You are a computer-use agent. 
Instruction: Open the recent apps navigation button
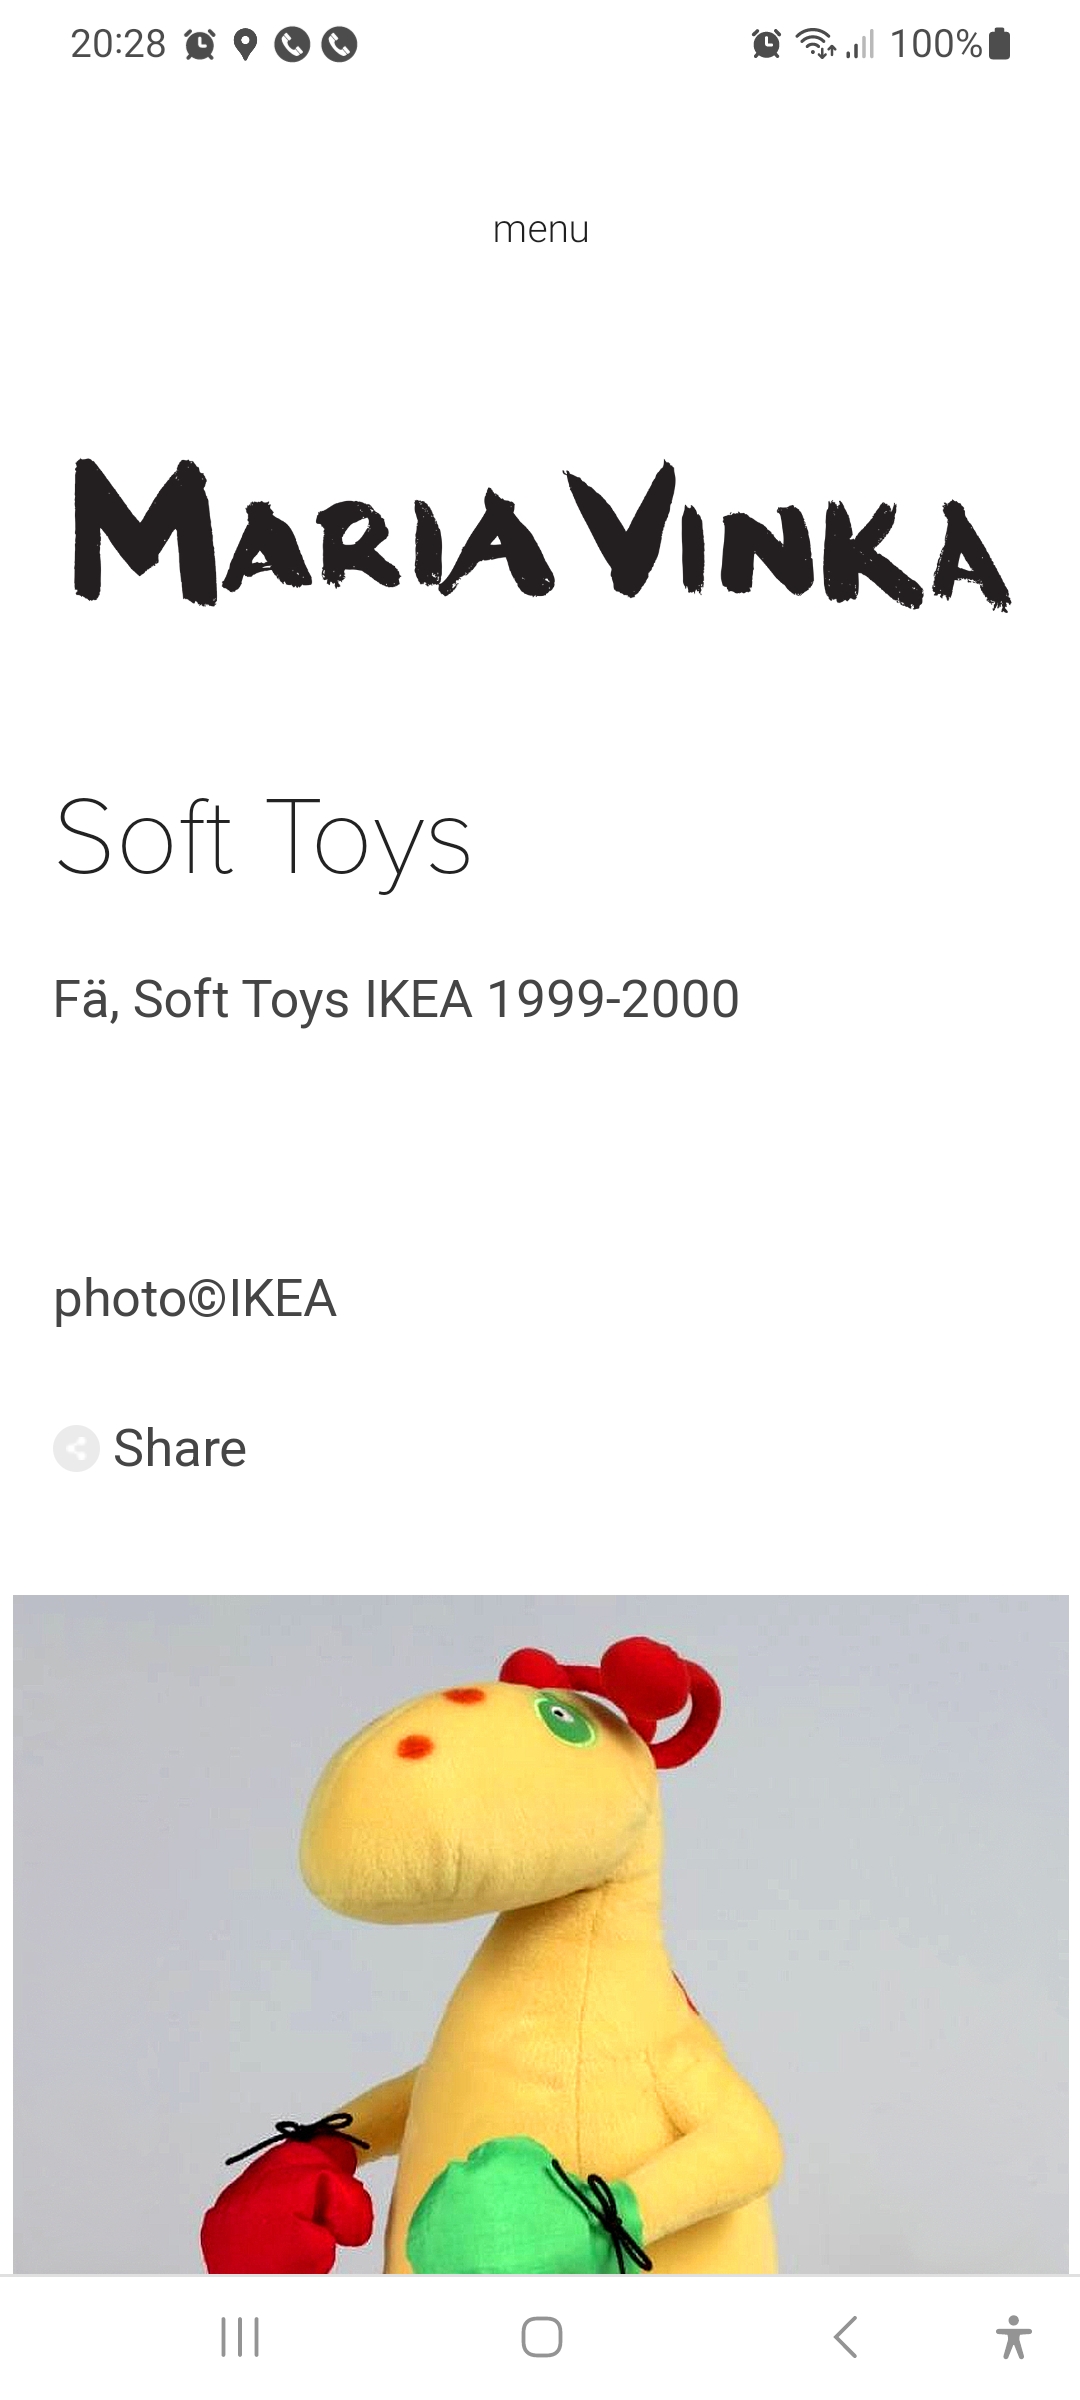(240, 2338)
